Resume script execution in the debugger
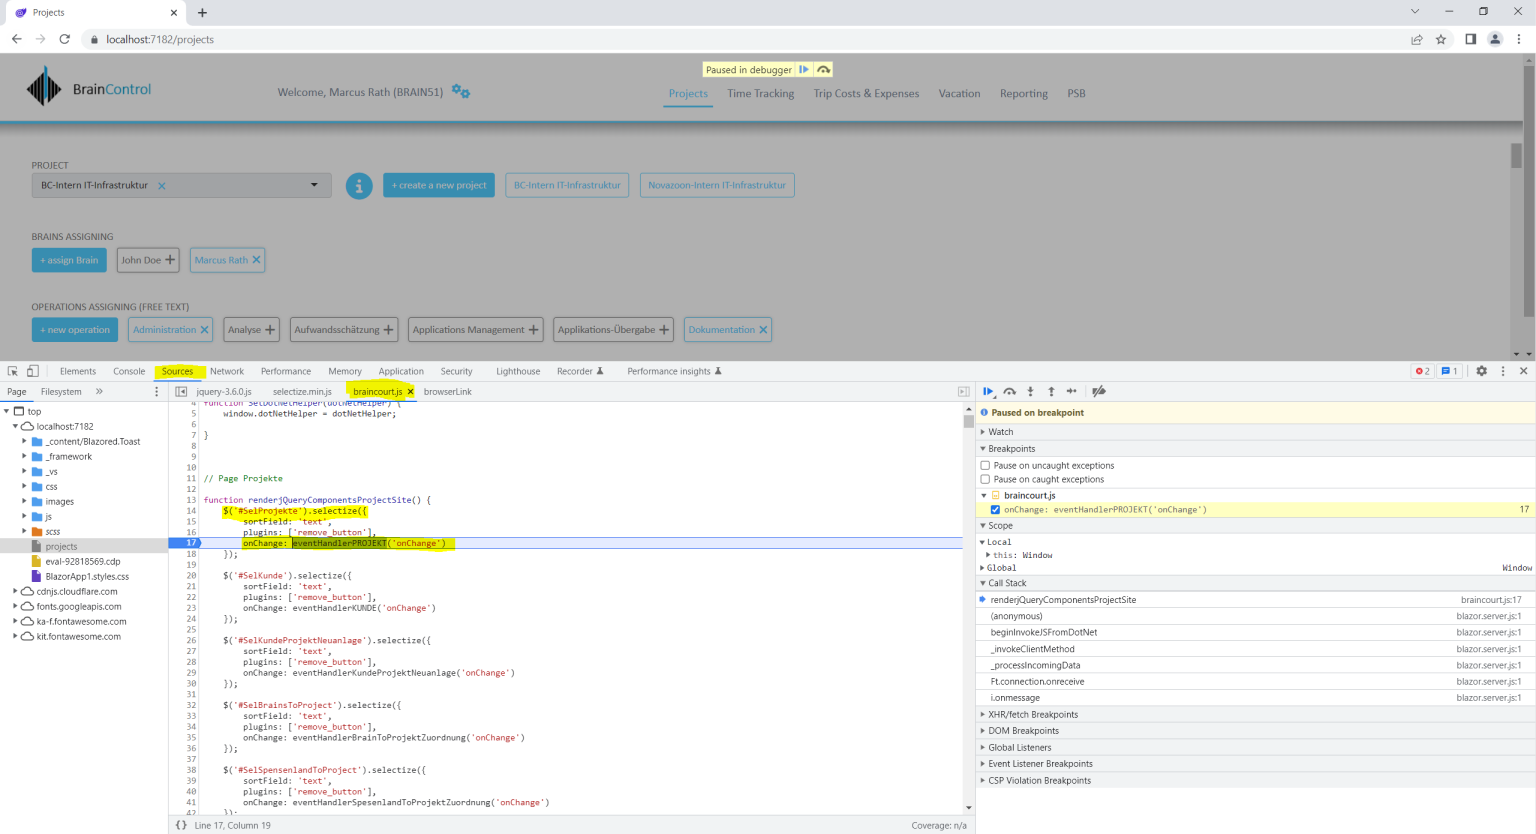Viewport: 1536px width, 834px height. click(x=988, y=391)
